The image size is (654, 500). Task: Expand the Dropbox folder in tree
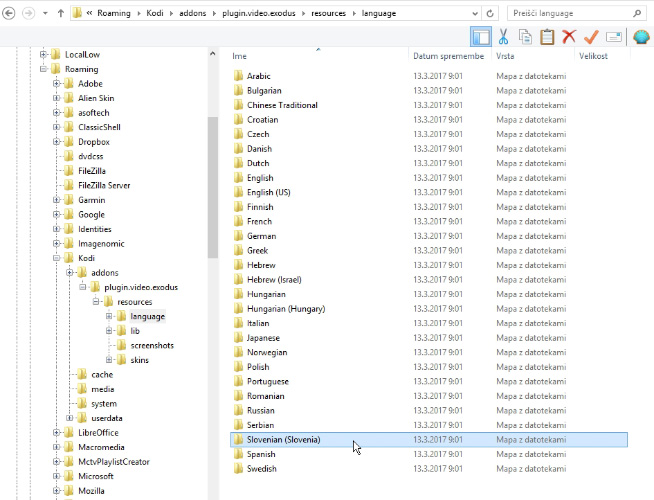(57, 142)
